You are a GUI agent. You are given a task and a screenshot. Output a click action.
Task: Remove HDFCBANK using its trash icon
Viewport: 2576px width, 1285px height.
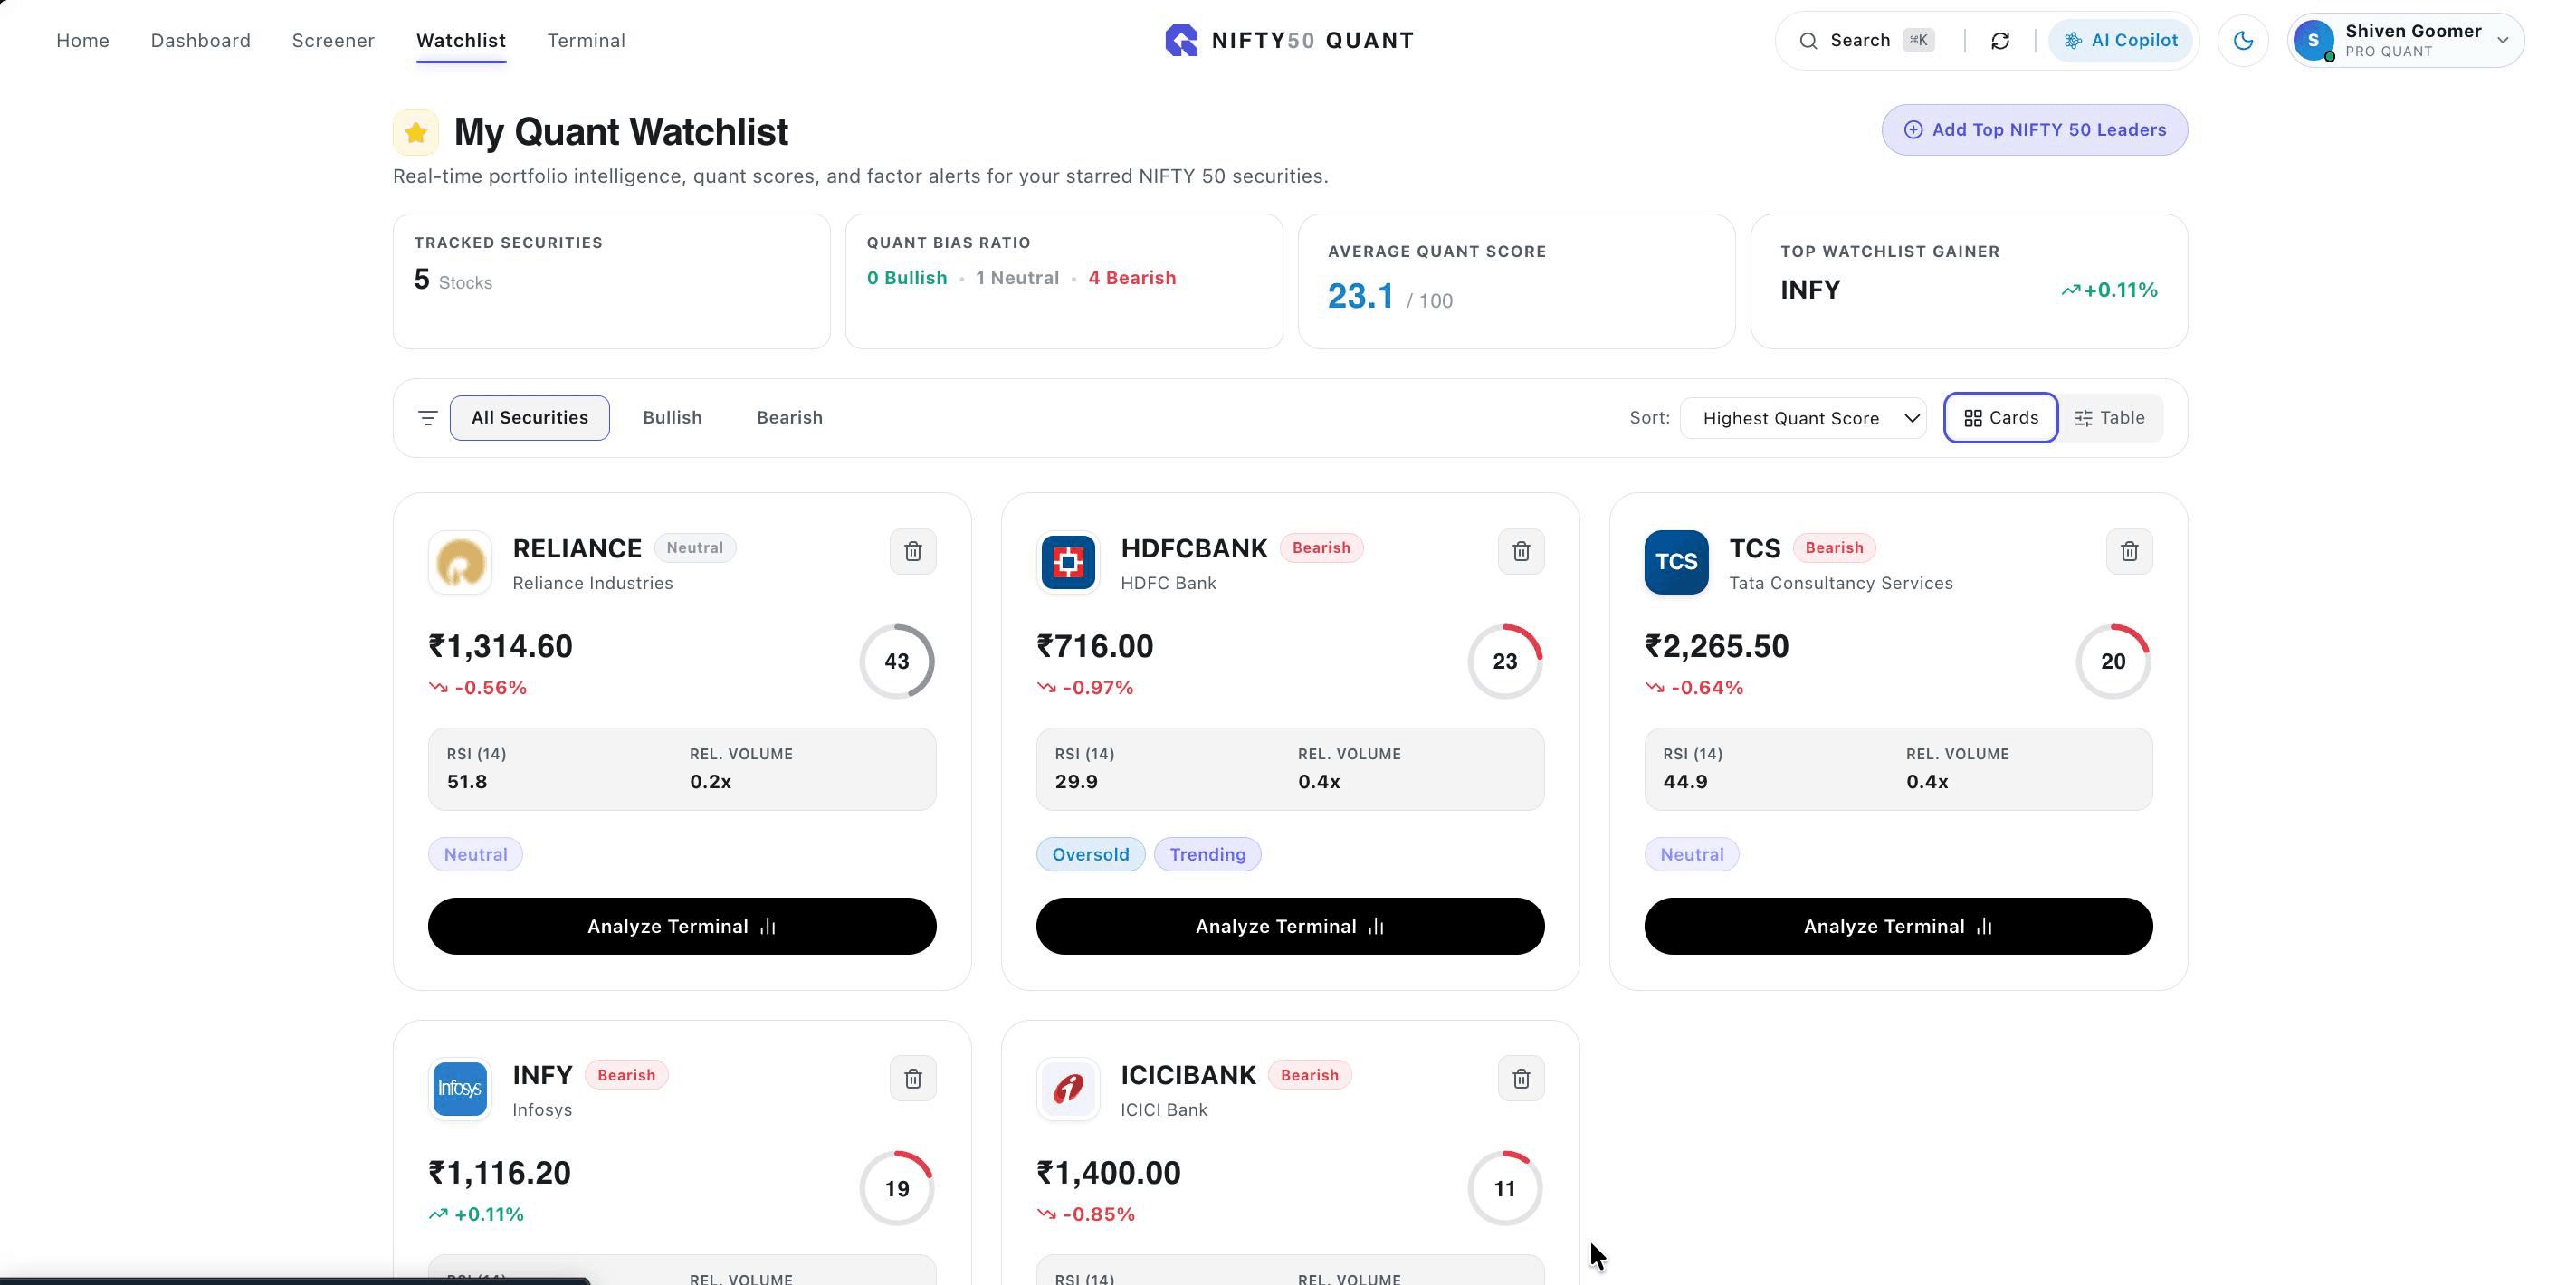(x=1520, y=551)
